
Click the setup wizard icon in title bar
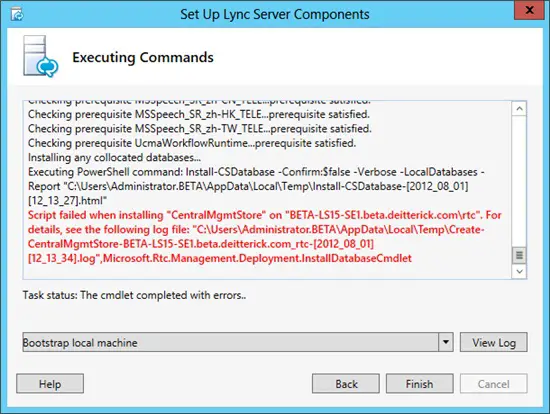(17, 14)
